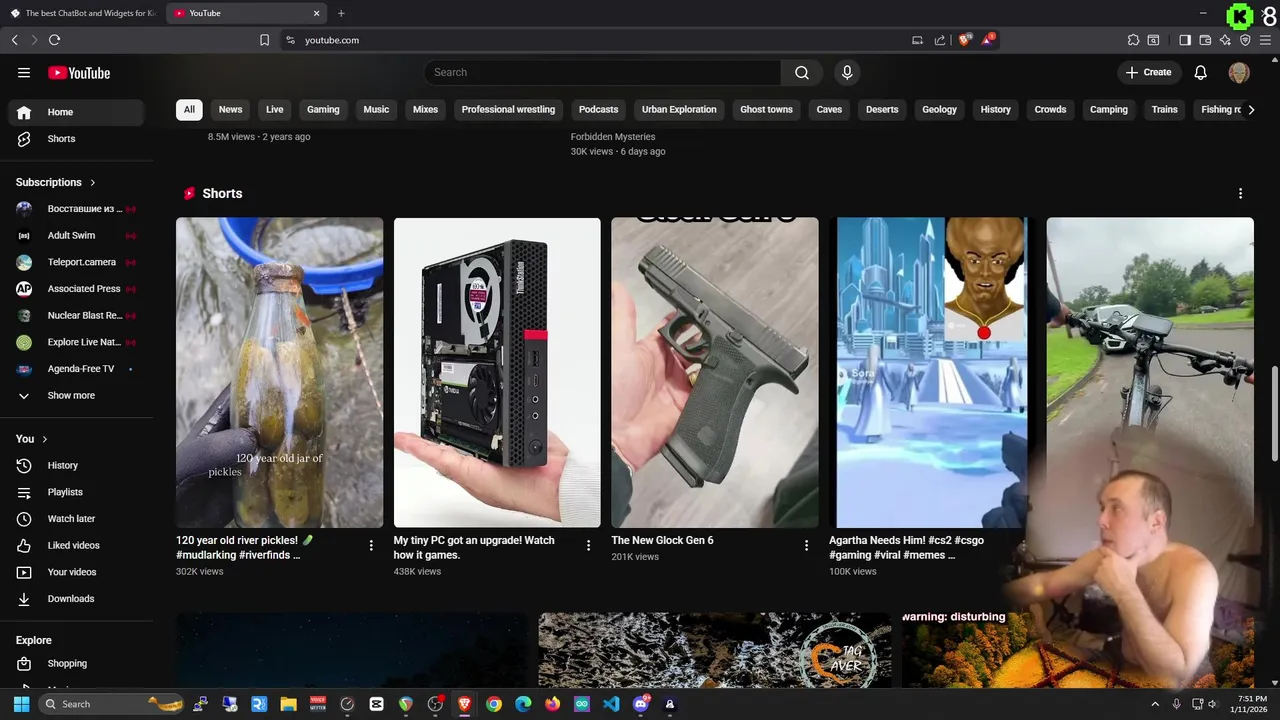Play the tiny PC upgrade short

[x=497, y=372]
